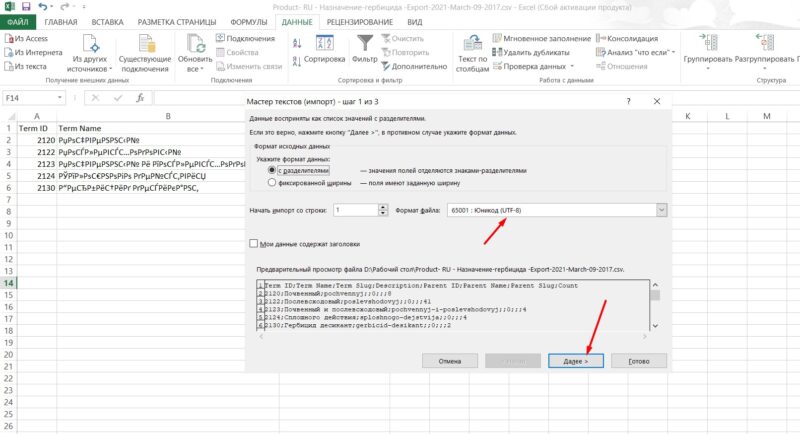Select fixed width (фиксированной ширины) option
The image size is (800, 434).
[272, 182]
